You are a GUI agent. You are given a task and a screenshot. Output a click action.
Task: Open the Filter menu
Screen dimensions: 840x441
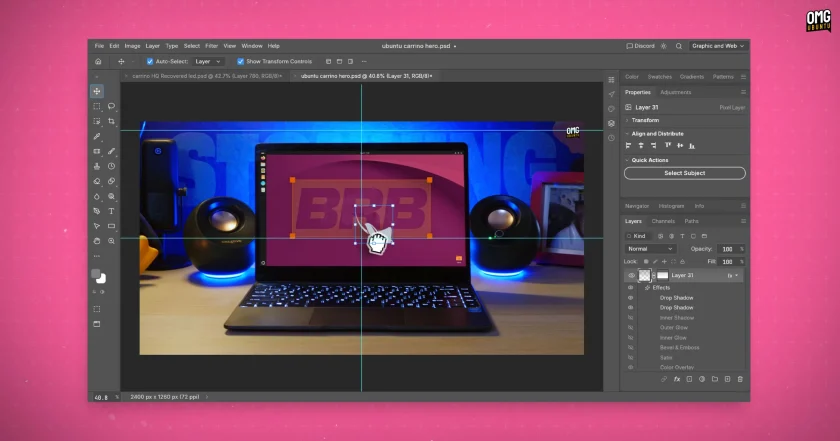coord(212,46)
